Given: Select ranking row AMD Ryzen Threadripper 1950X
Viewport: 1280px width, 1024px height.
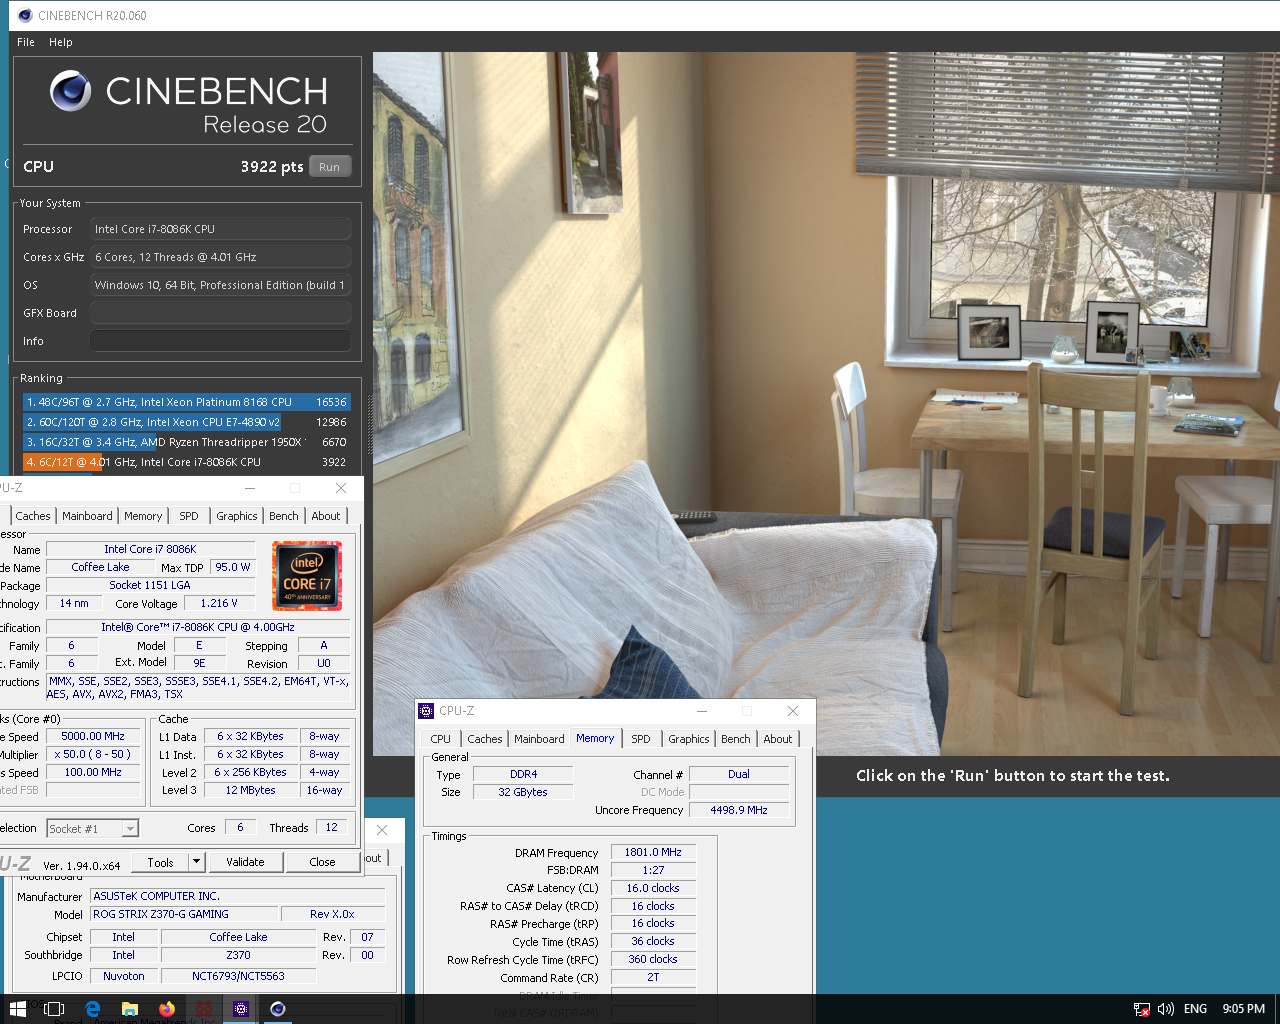Looking at the screenshot, I should [186, 442].
